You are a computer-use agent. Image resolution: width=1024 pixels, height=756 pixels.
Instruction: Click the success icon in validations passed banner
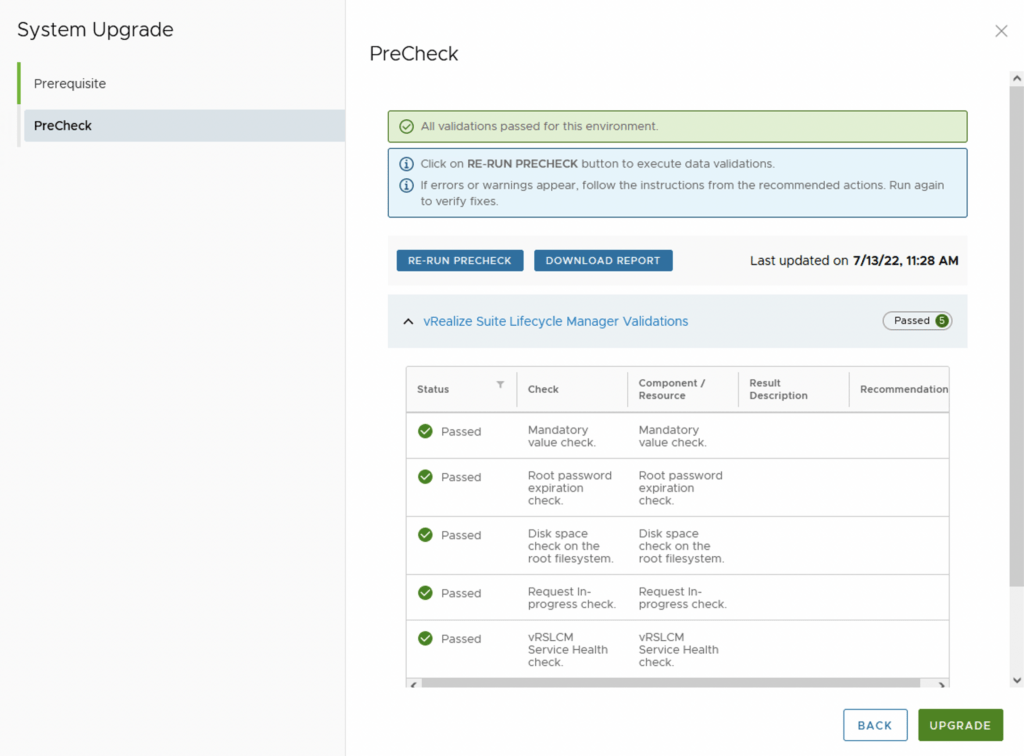click(406, 127)
